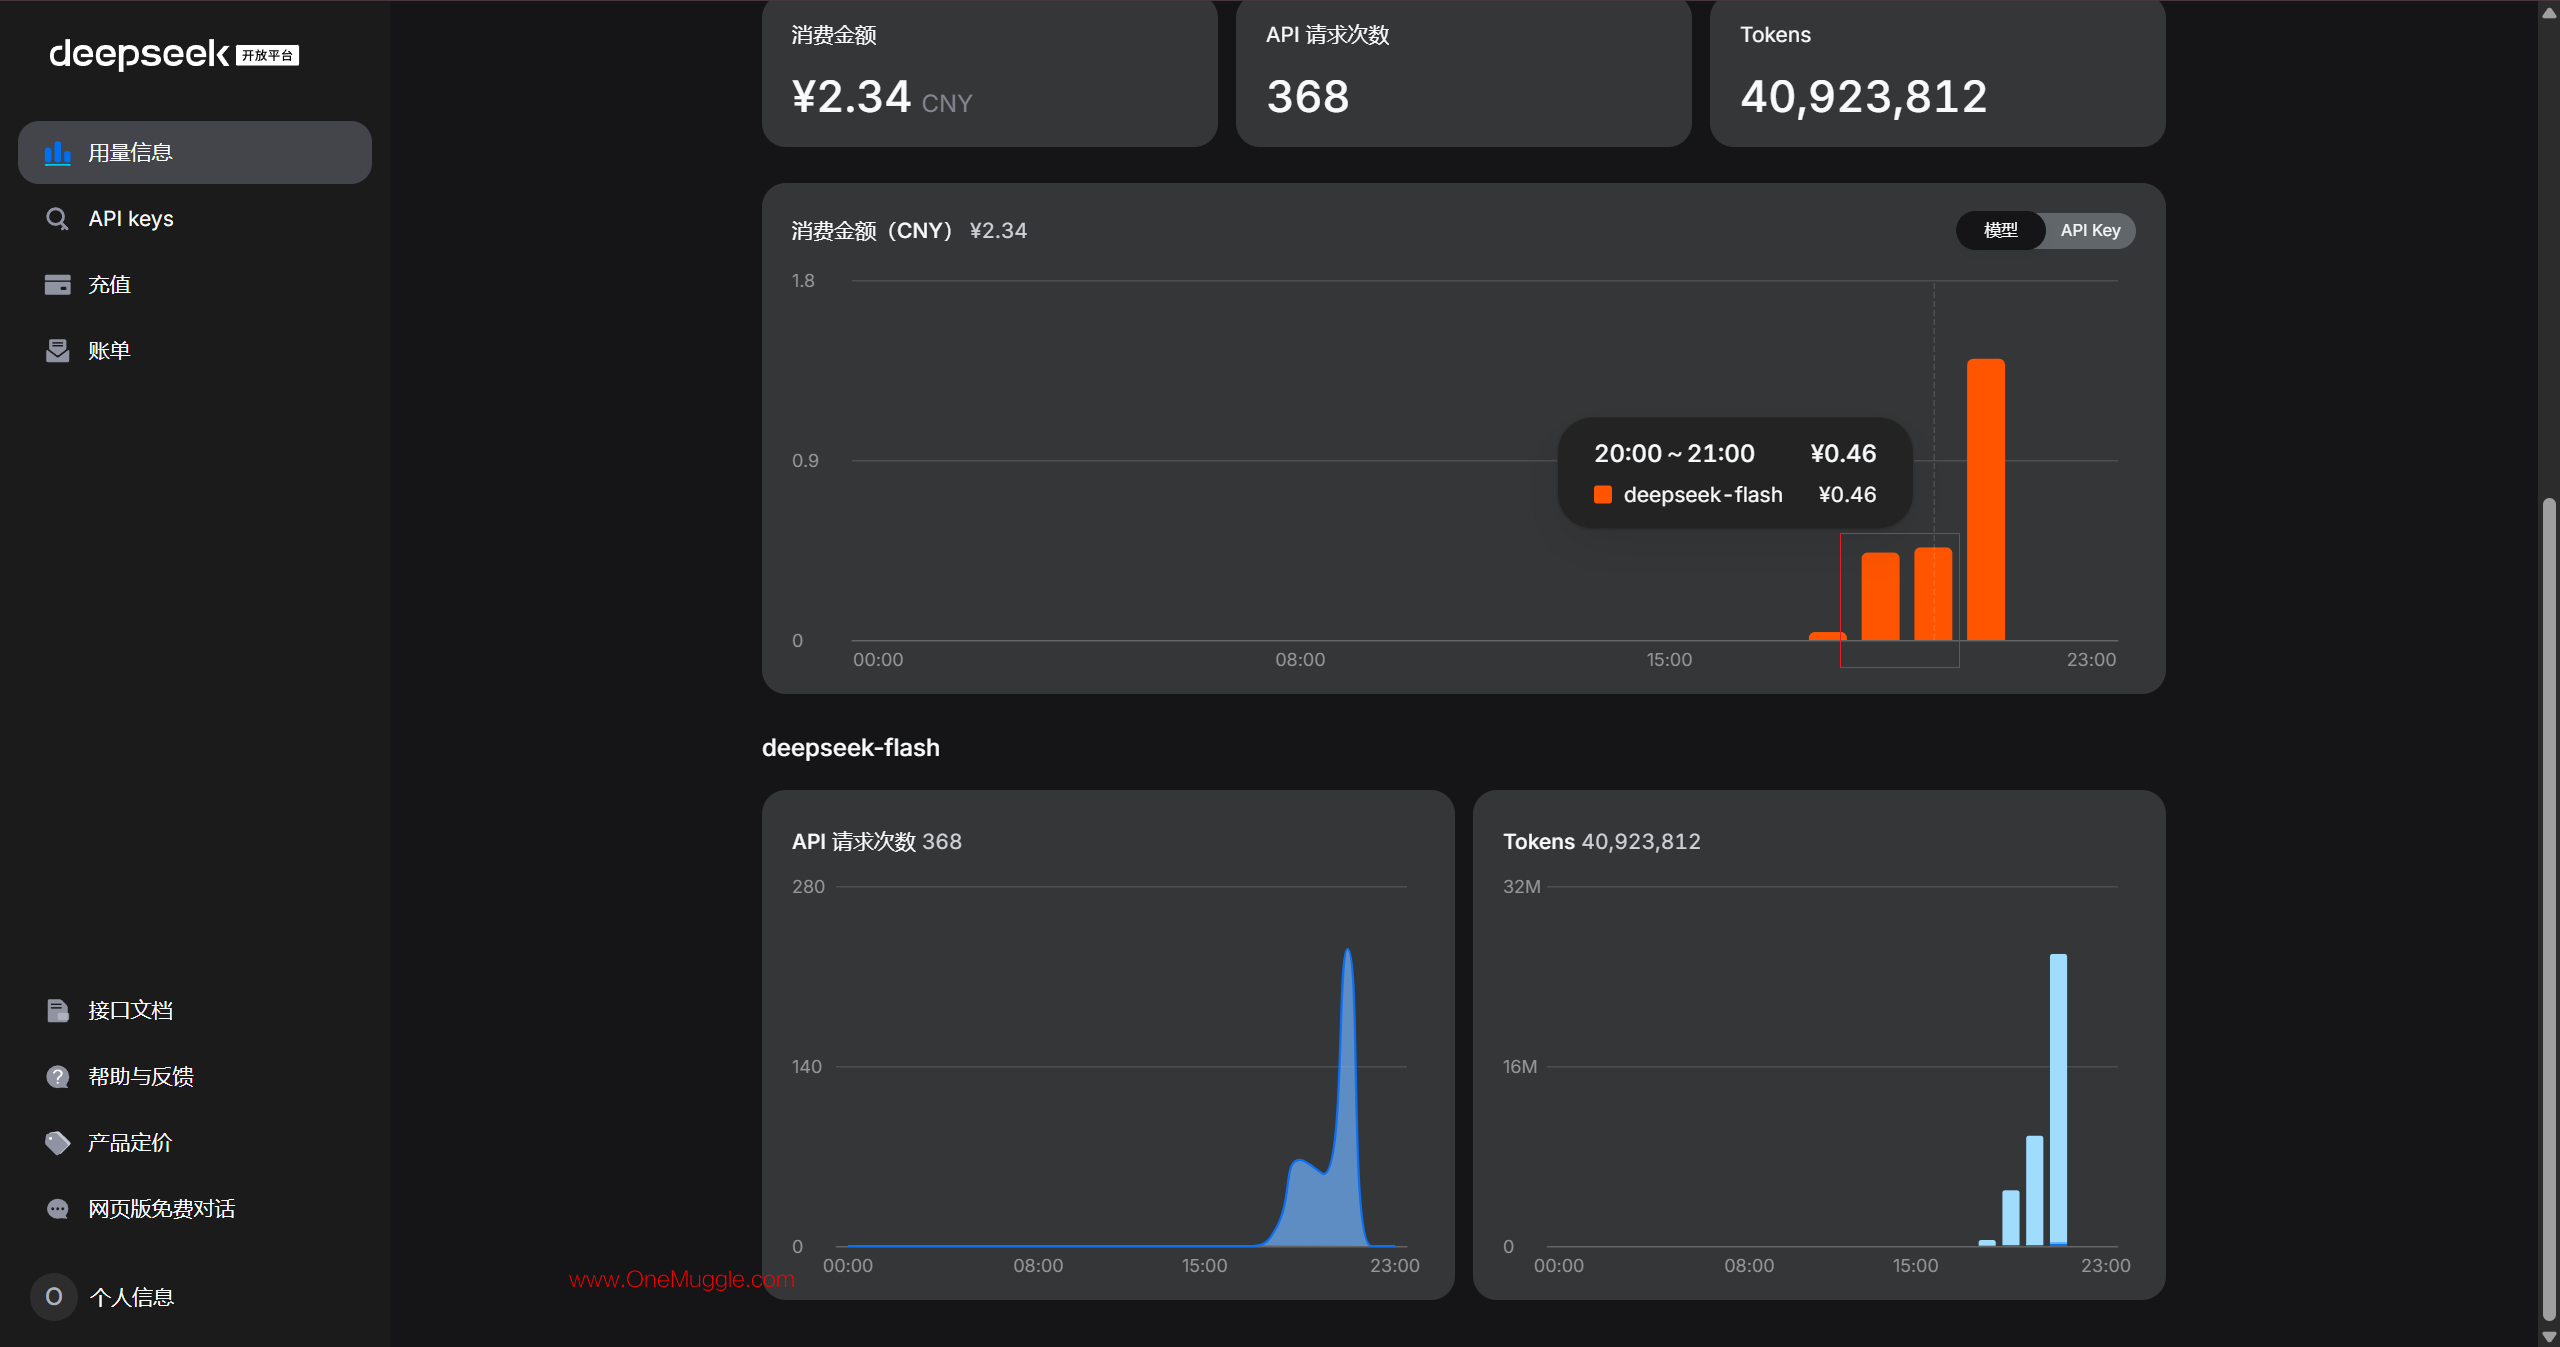Switch cost chart to 模型 view
Image resolution: width=2560 pixels, height=1347 pixels.
(x=2001, y=231)
